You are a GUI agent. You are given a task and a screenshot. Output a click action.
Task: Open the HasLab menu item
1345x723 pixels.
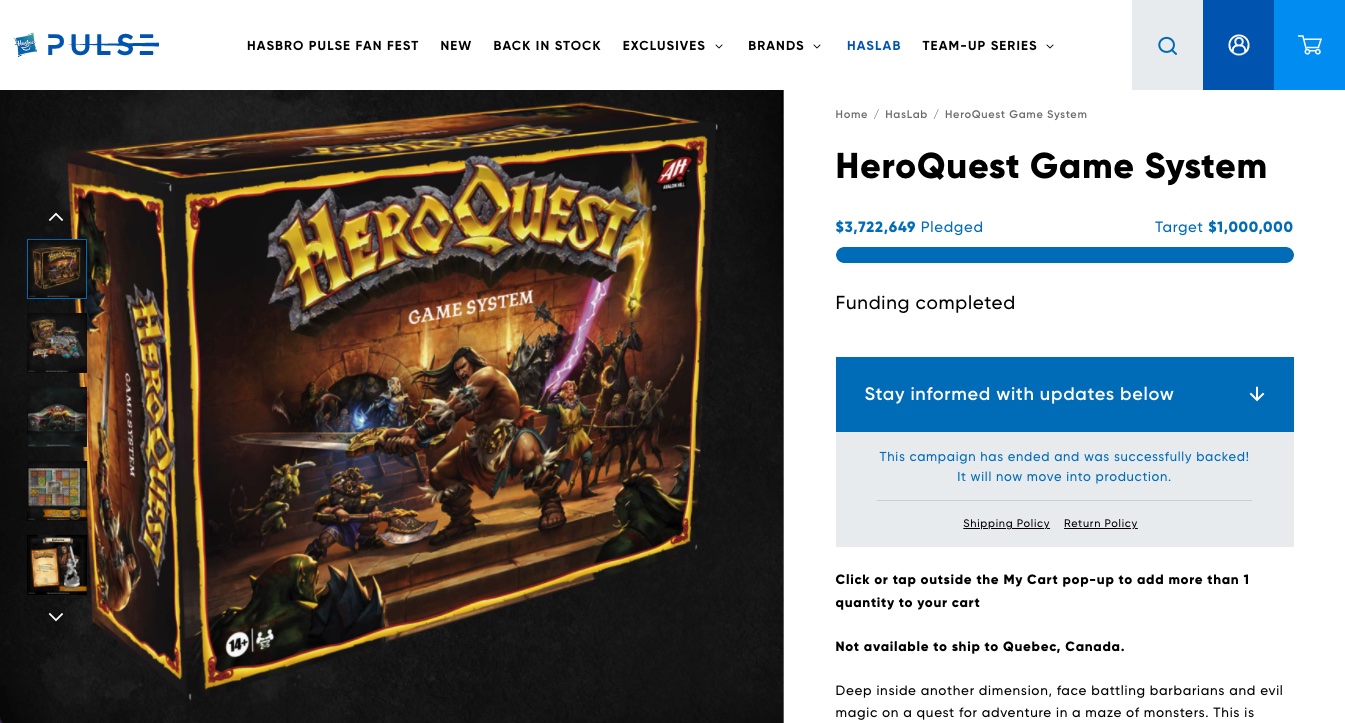pyautogui.click(x=874, y=46)
